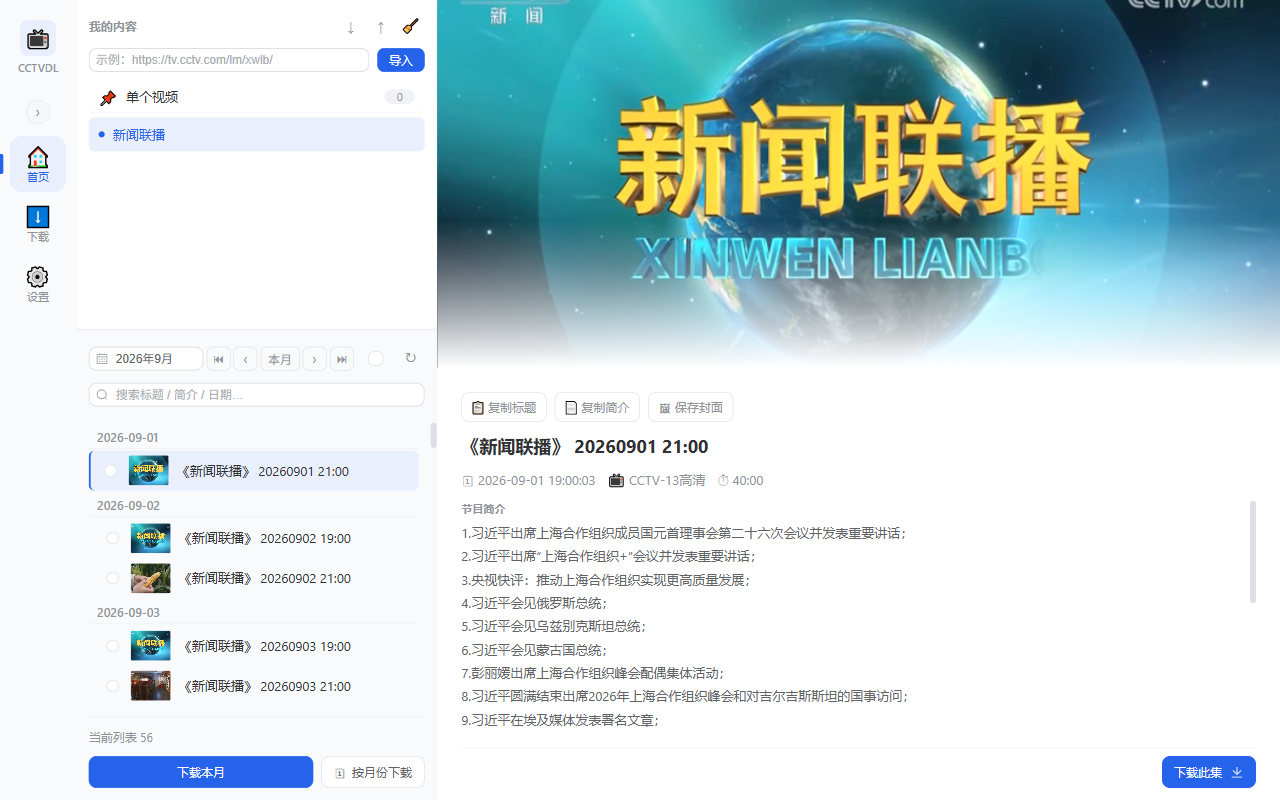Check the 20260903 21:00 episode checkbox

pyautogui.click(x=113, y=686)
